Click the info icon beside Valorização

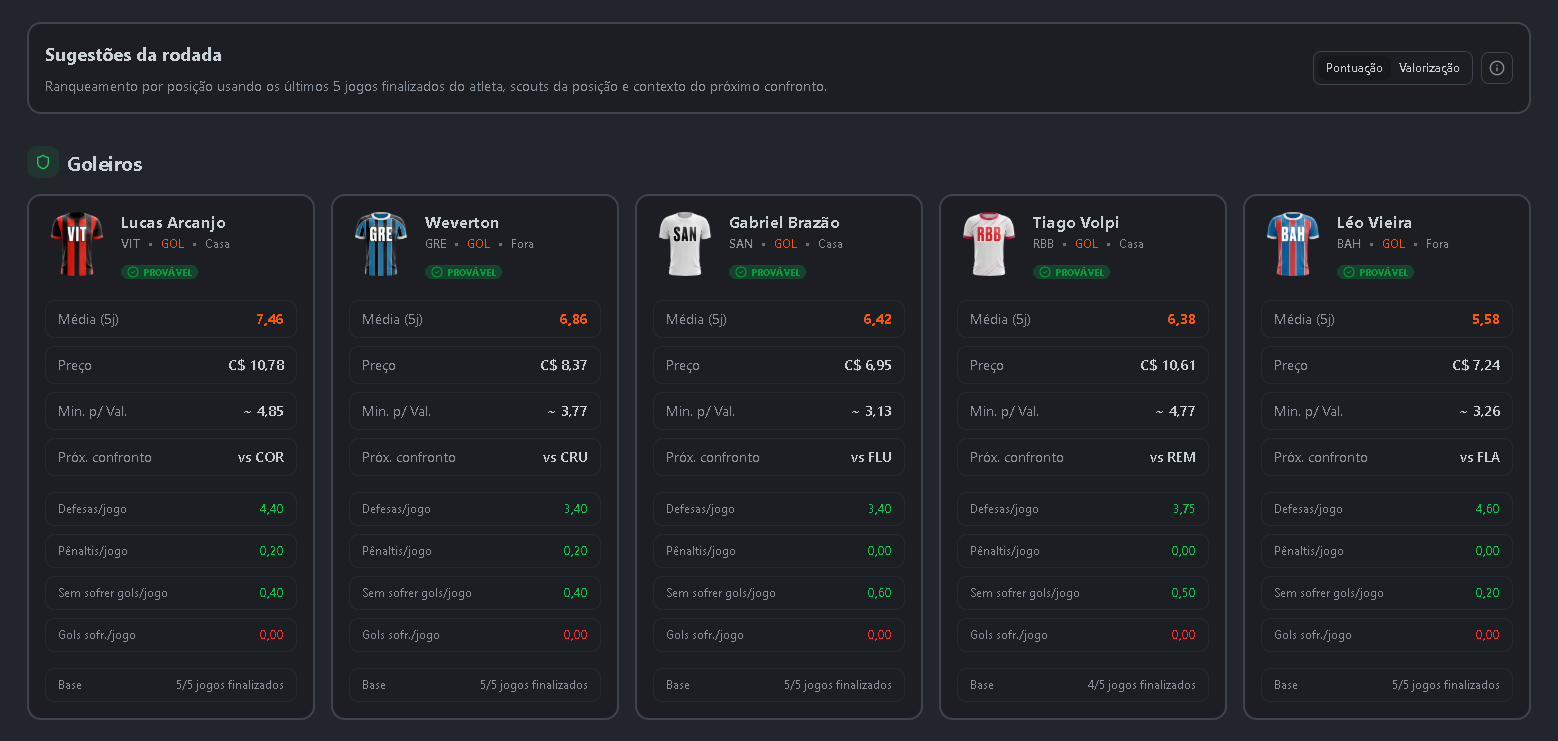click(x=1496, y=68)
